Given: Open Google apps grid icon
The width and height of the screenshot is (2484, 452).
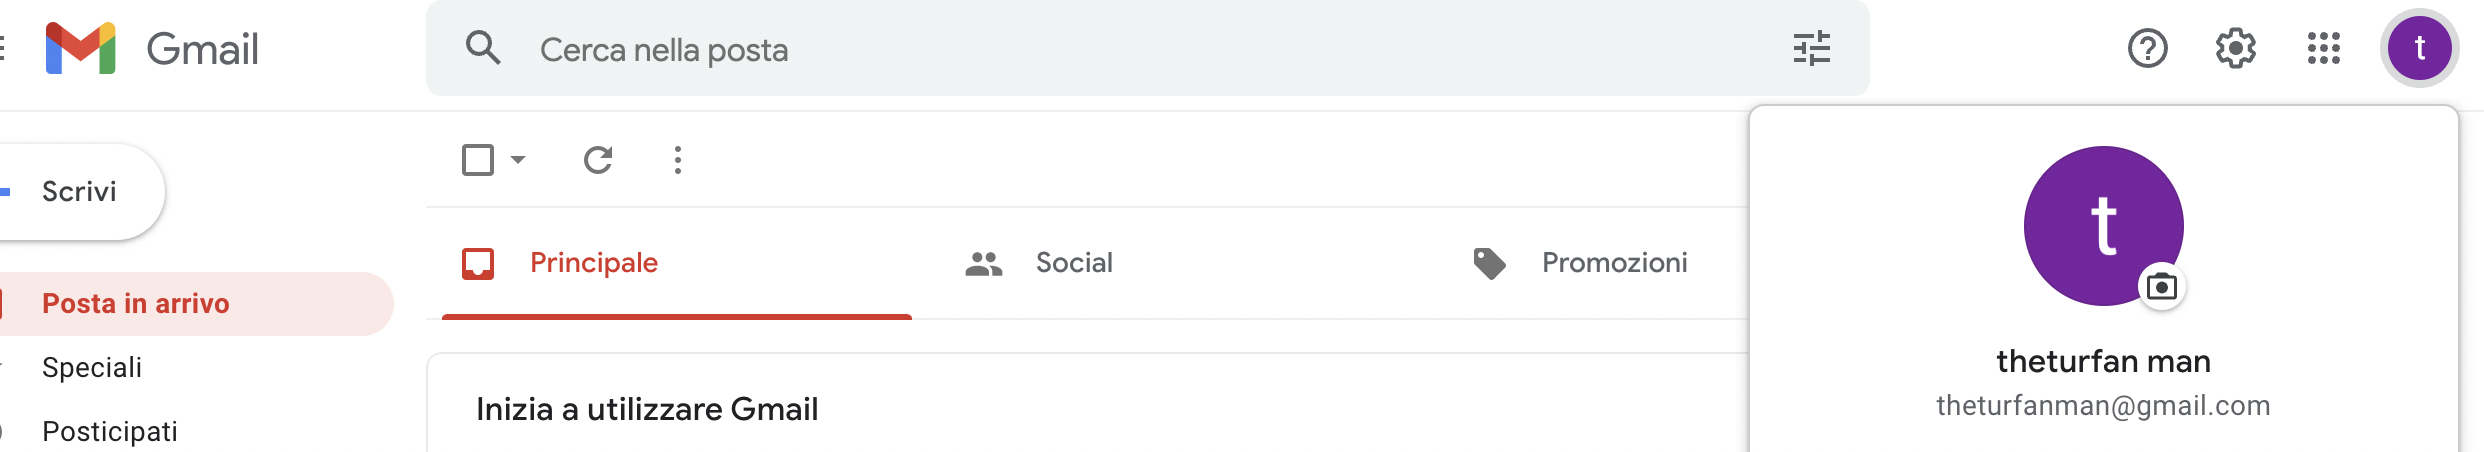Looking at the screenshot, I should tap(2323, 48).
